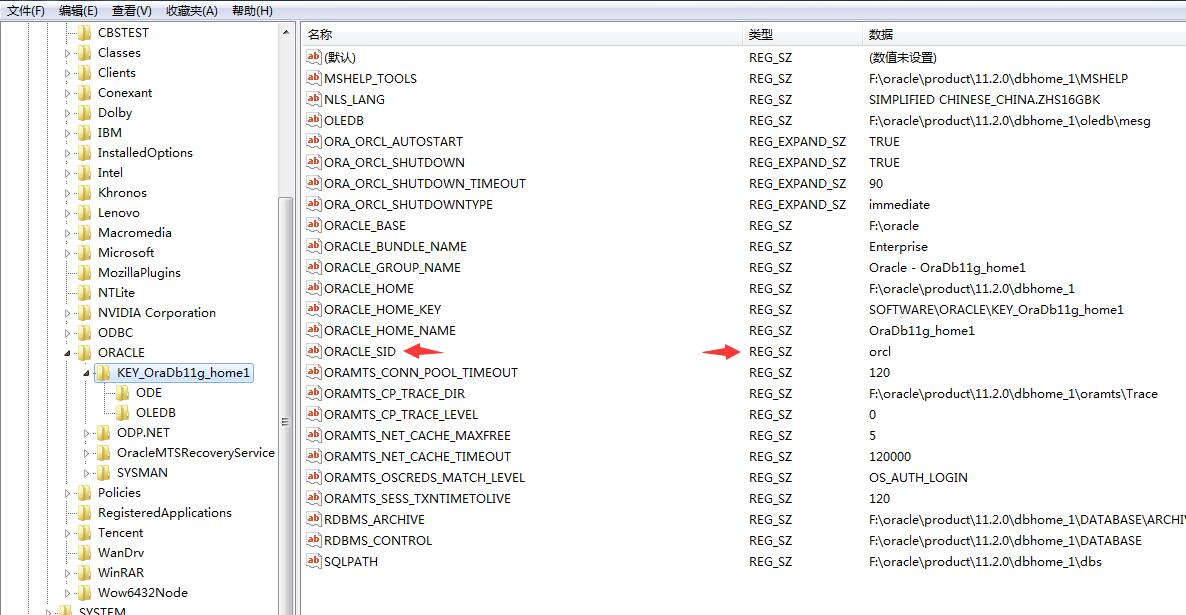Click the folder icon of OLEDB subkey
The height and width of the screenshot is (615, 1186).
[123, 412]
